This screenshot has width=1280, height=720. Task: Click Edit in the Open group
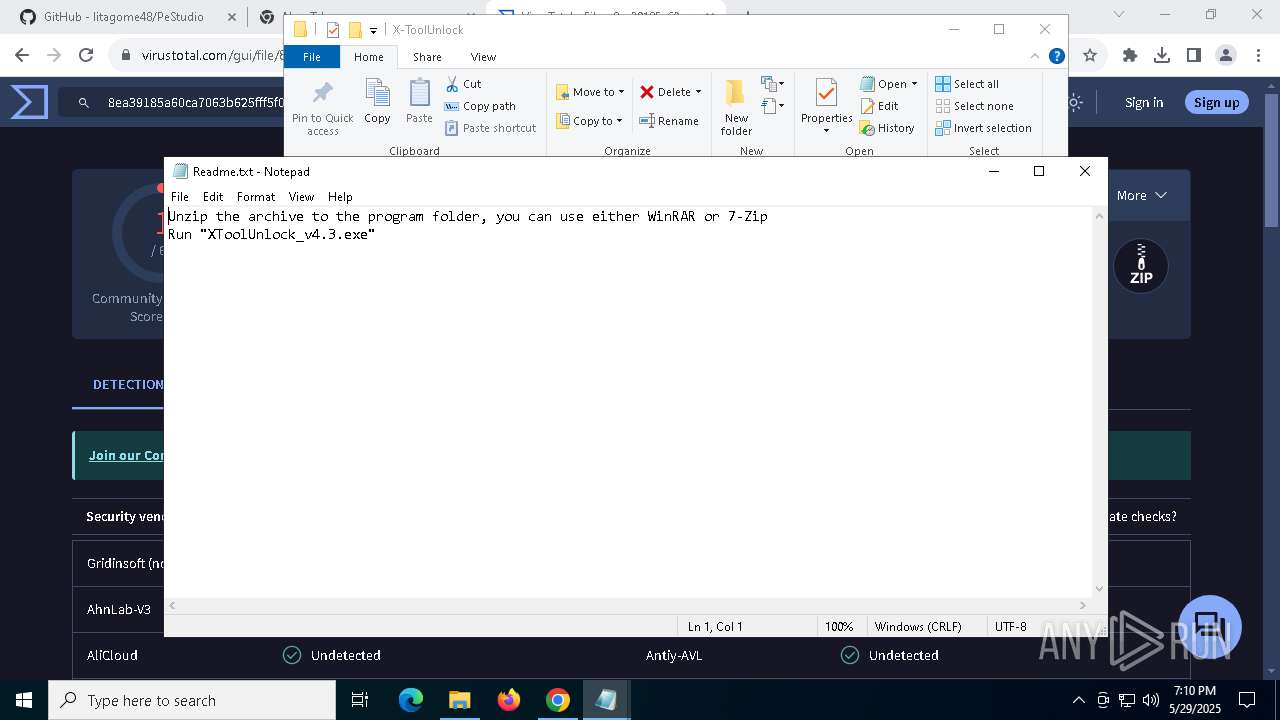[880, 106]
